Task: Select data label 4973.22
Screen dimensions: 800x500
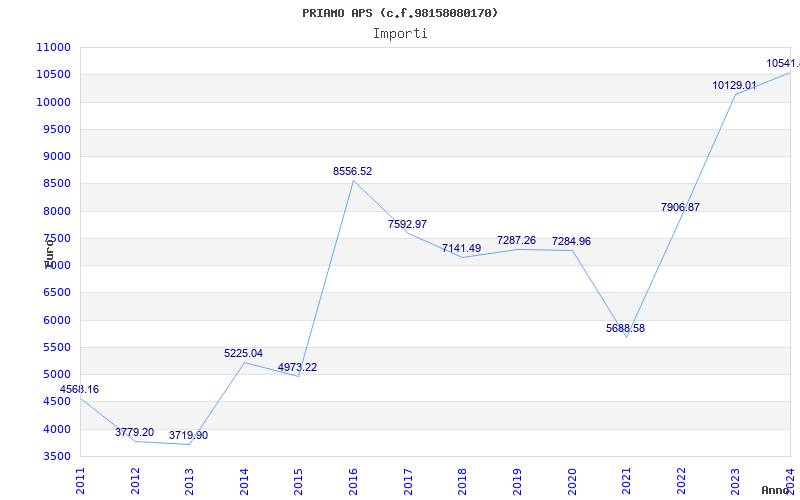Action: tap(297, 367)
